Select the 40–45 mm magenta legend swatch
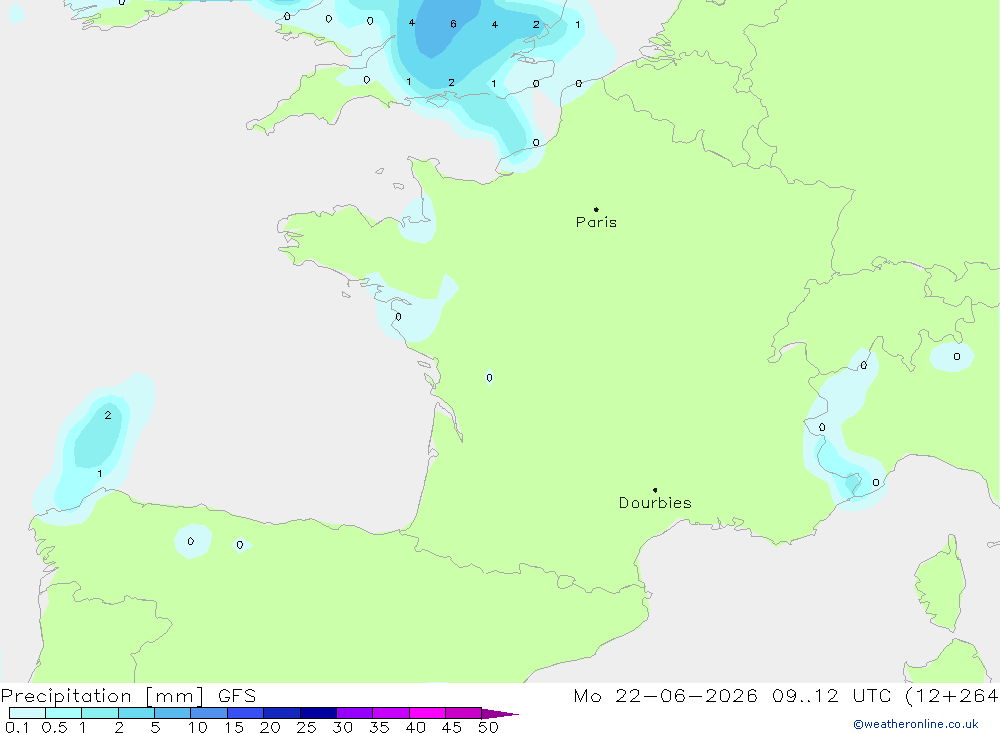The height and width of the screenshot is (733, 1000). click(427, 713)
